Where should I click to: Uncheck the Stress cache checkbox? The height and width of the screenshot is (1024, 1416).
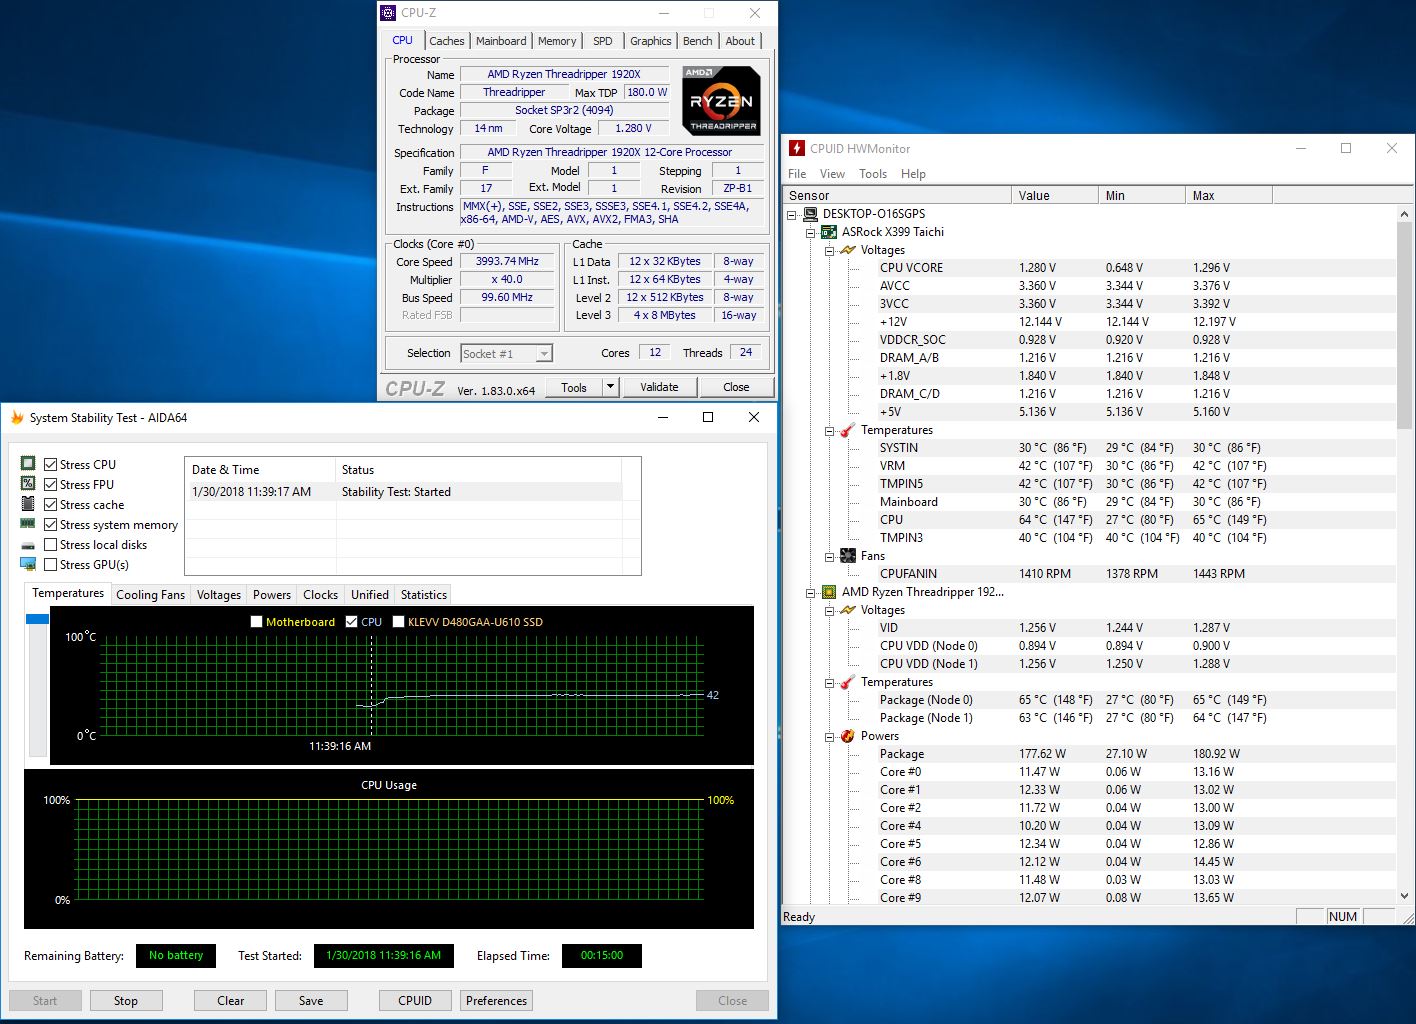pyautogui.click(x=51, y=505)
